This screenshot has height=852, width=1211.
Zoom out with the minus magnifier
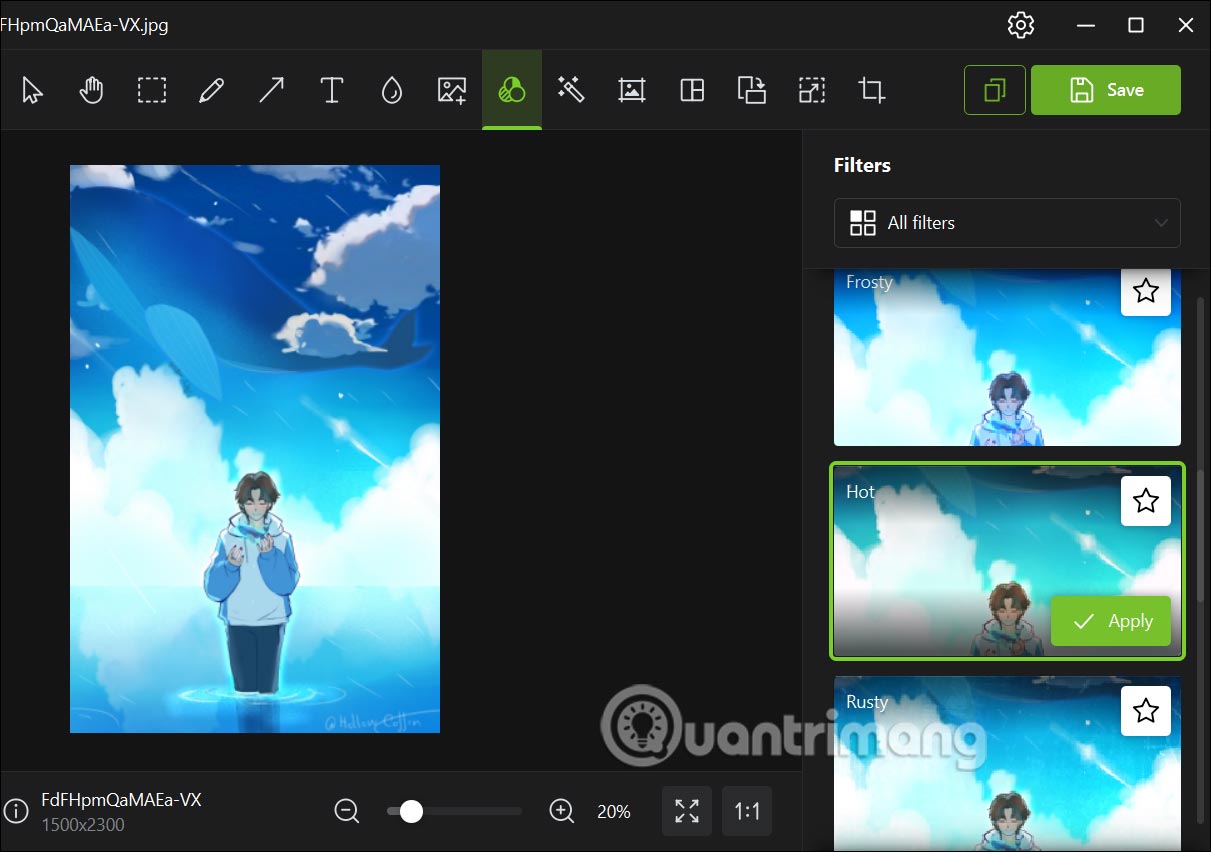pyautogui.click(x=347, y=811)
